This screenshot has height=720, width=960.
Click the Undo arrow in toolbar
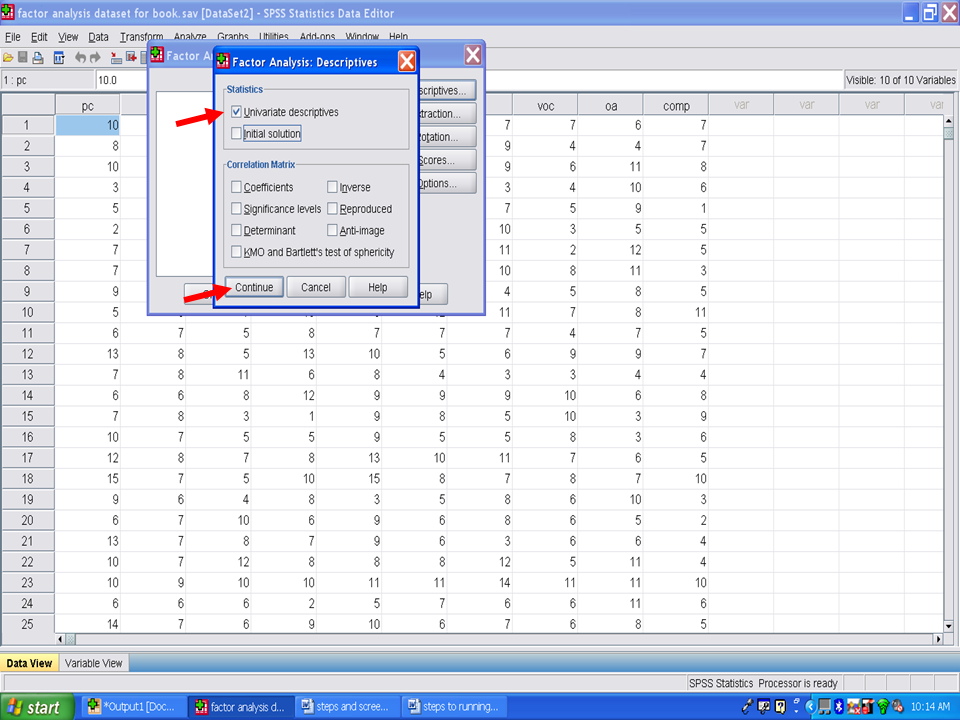pyautogui.click(x=81, y=57)
